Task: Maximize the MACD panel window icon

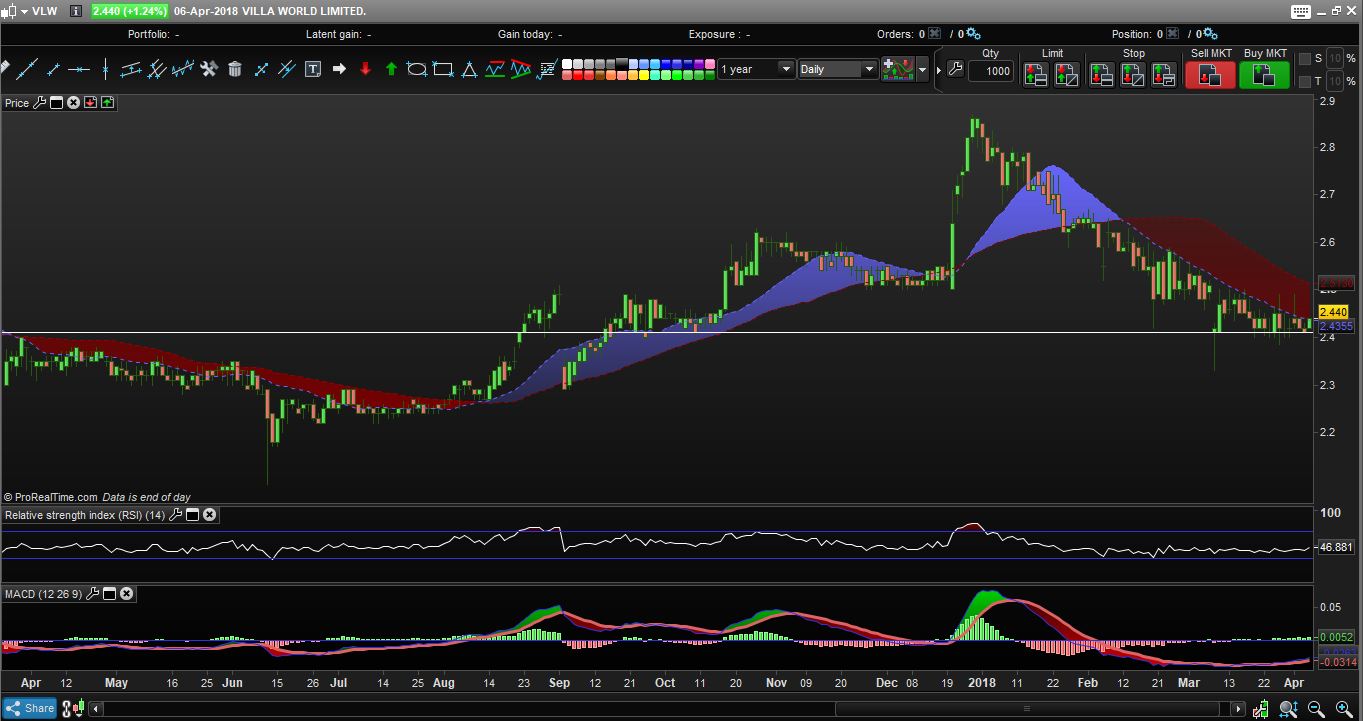Action: pyautogui.click(x=110, y=593)
